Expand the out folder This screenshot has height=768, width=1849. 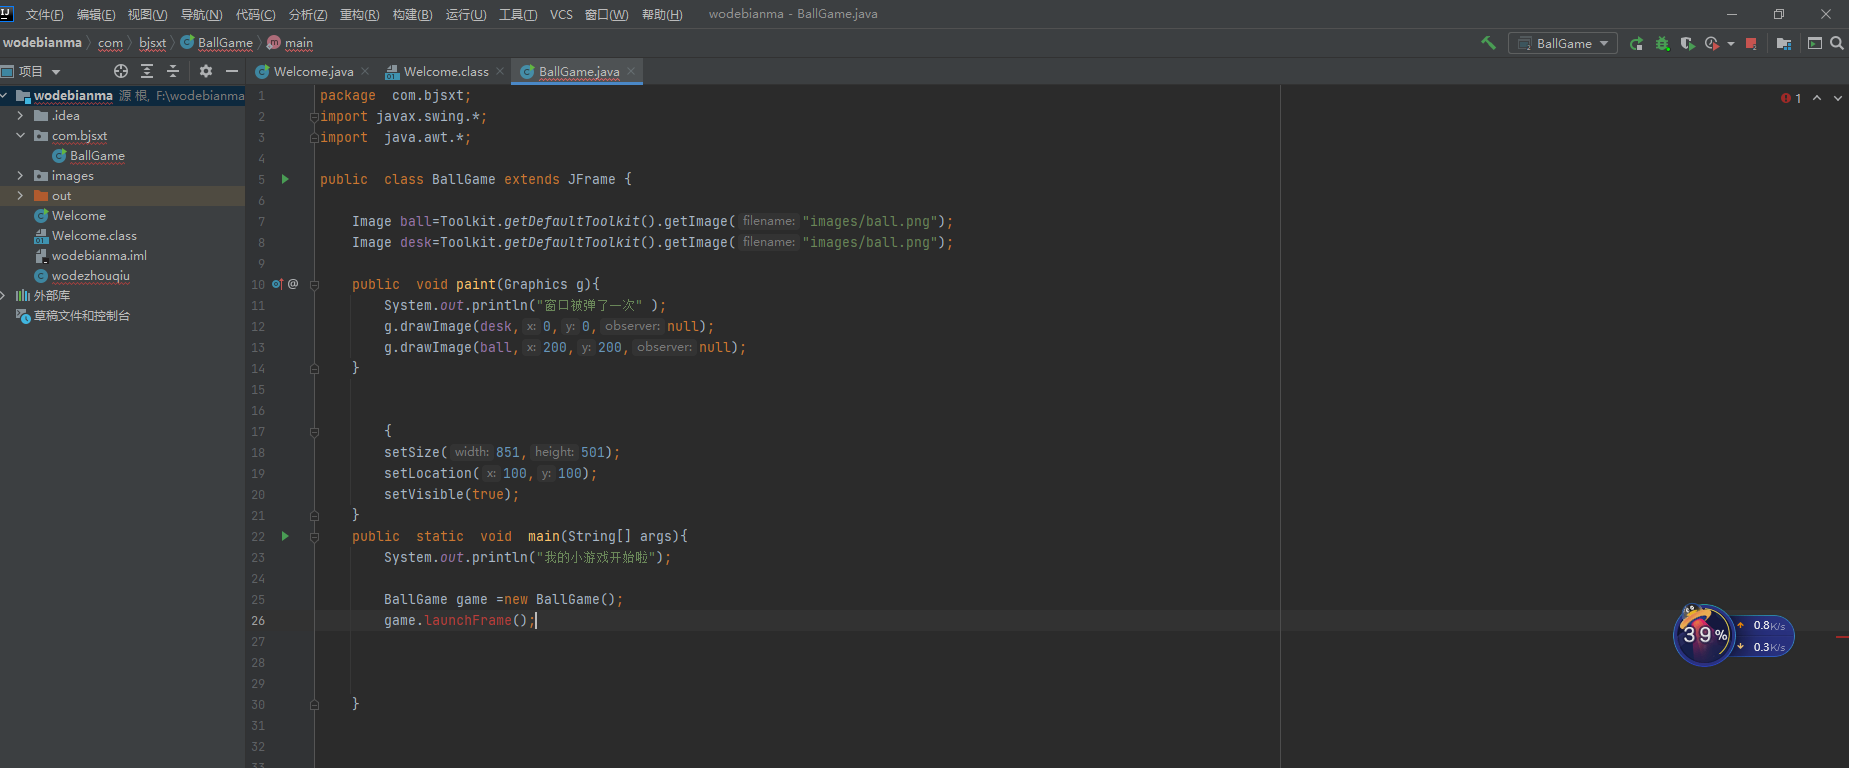click(20, 196)
